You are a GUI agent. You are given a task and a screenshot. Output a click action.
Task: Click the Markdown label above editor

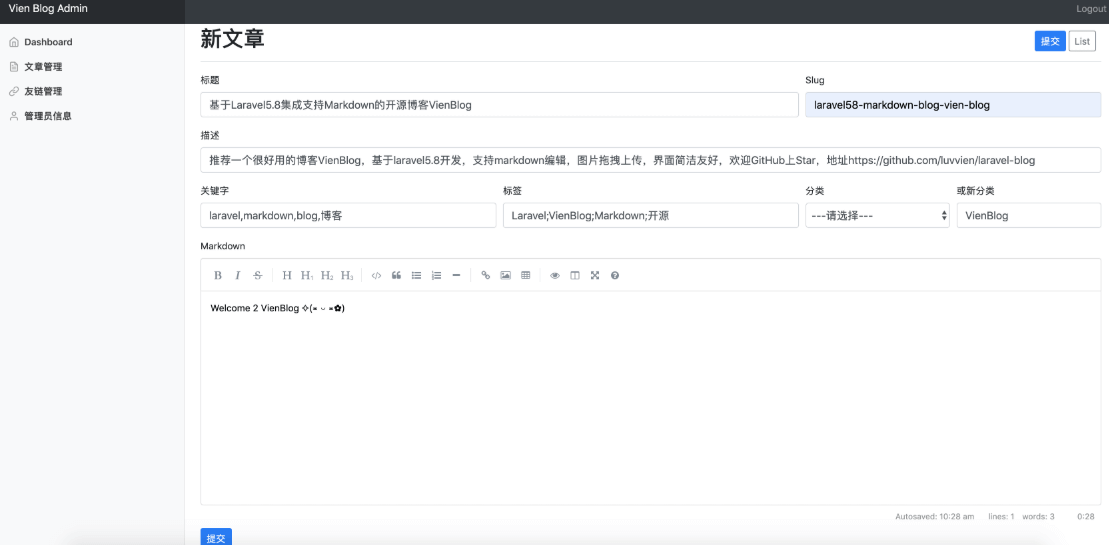click(x=223, y=246)
